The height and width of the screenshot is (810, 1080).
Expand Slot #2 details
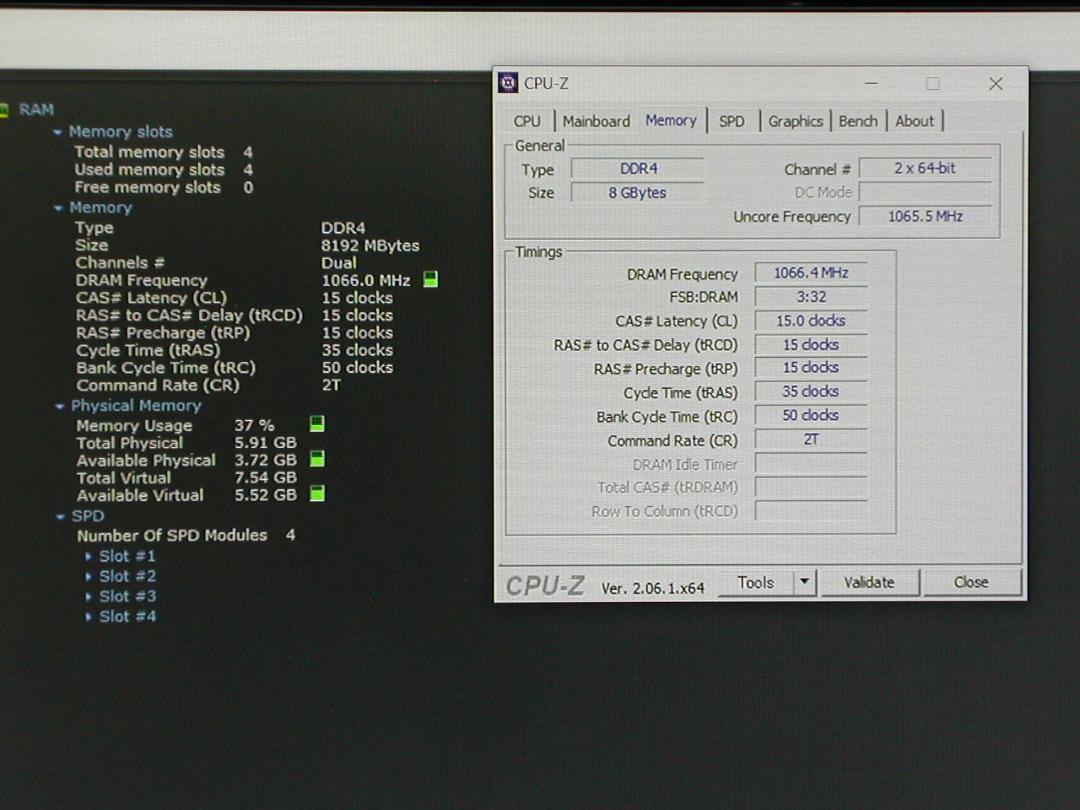88,576
